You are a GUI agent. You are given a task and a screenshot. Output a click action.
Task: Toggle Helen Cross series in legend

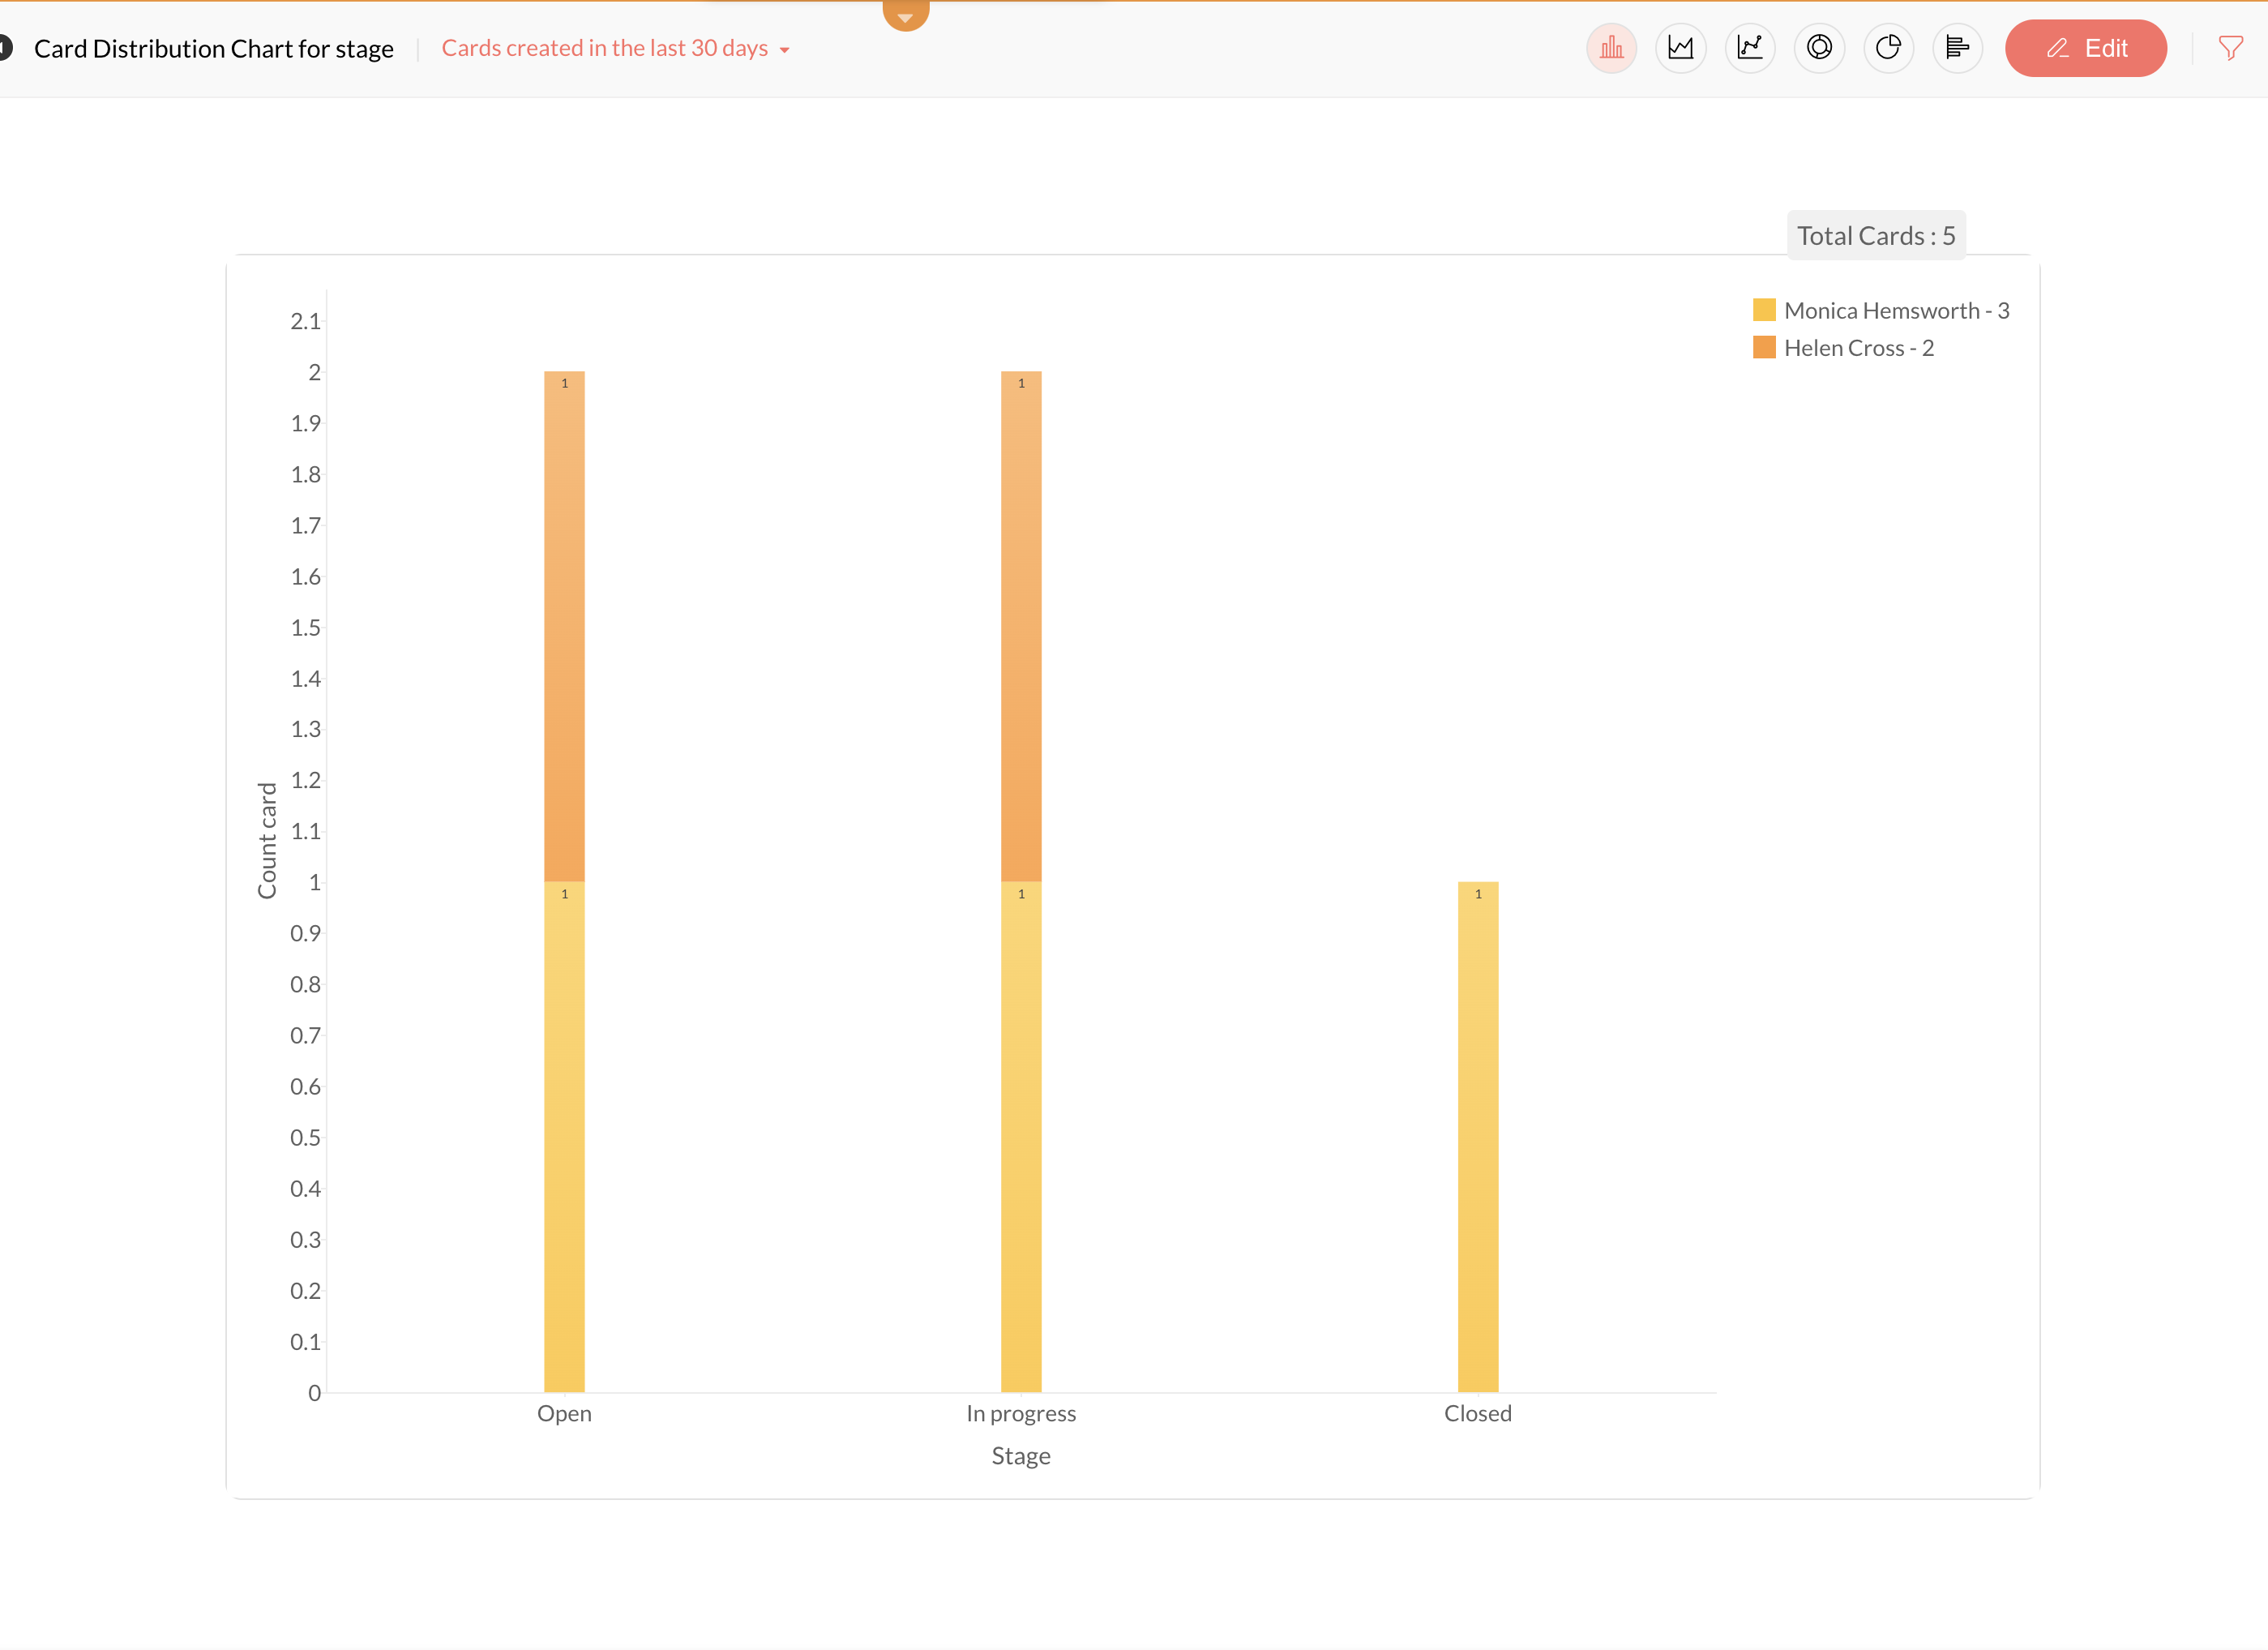point(1858,348)
